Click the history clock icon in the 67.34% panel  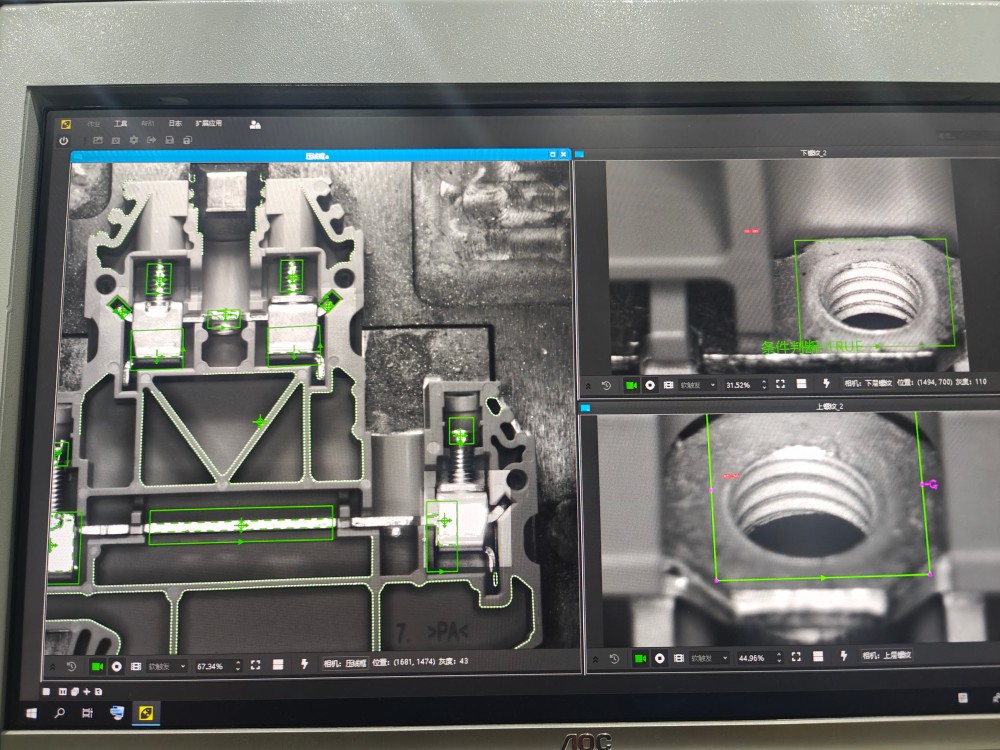[71, 666]
